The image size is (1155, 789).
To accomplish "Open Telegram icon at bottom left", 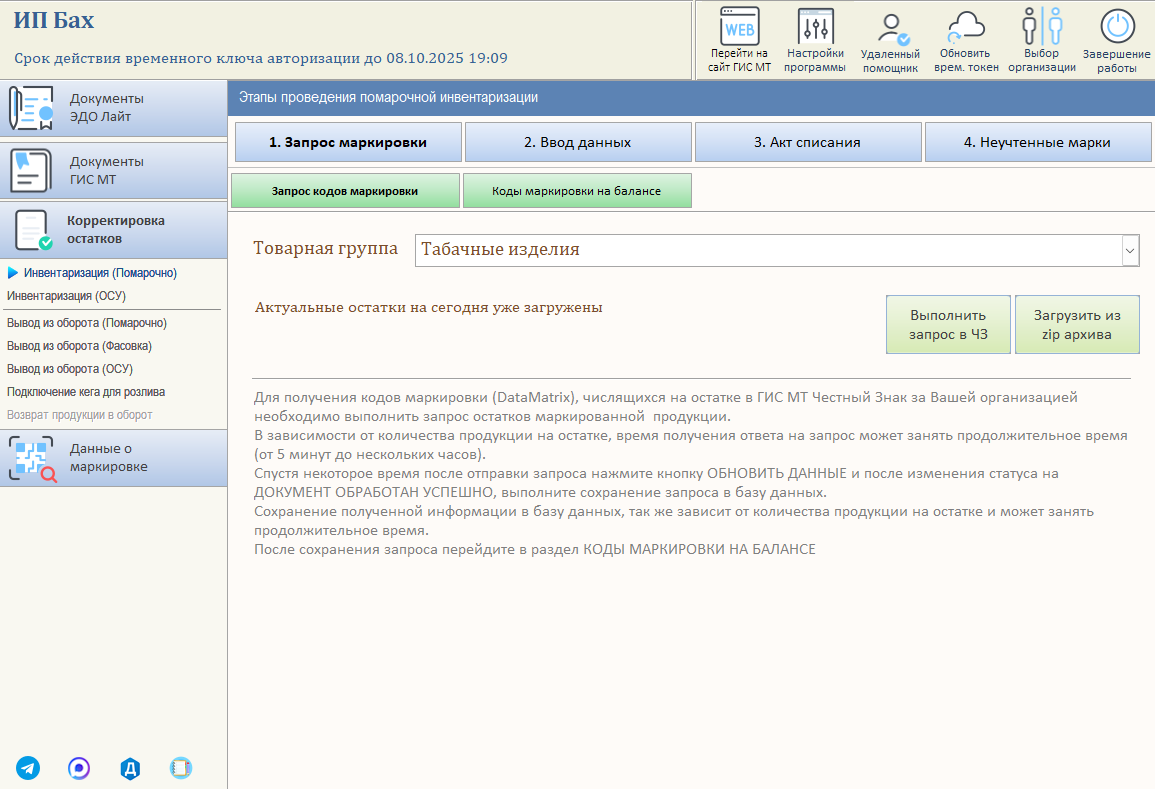I will click(28, 768).
